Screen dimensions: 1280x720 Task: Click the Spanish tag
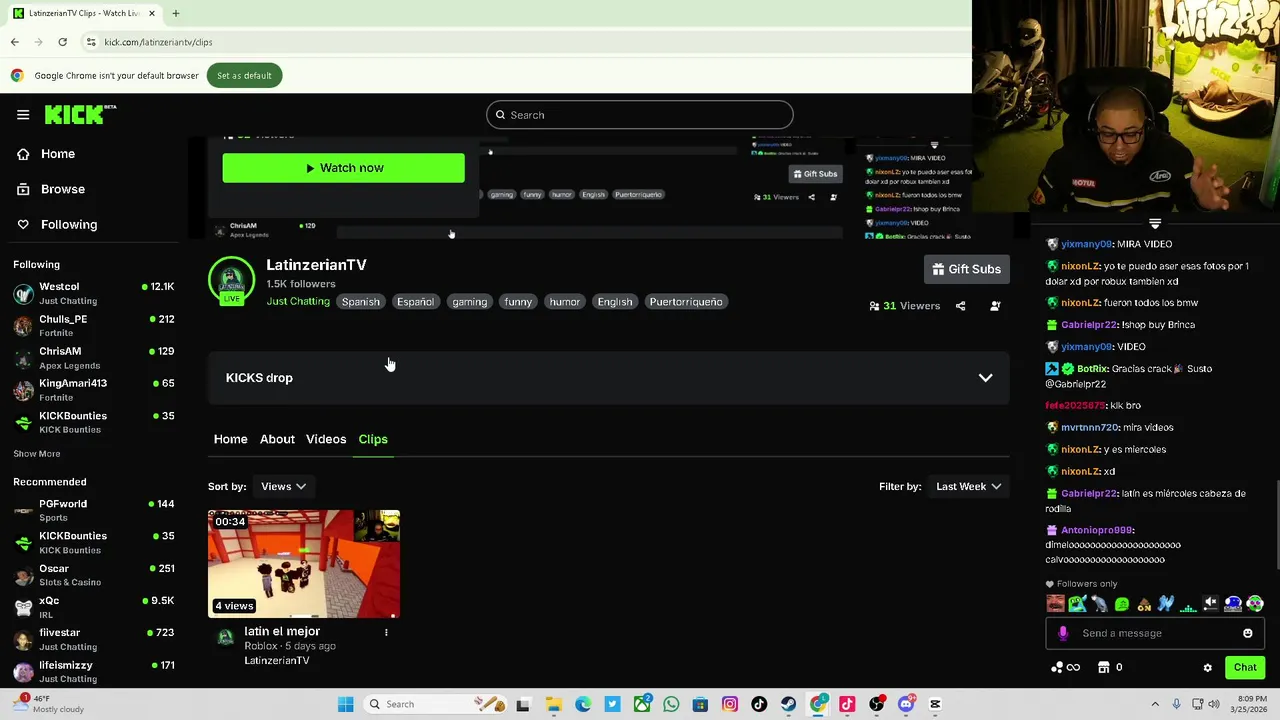361,302
